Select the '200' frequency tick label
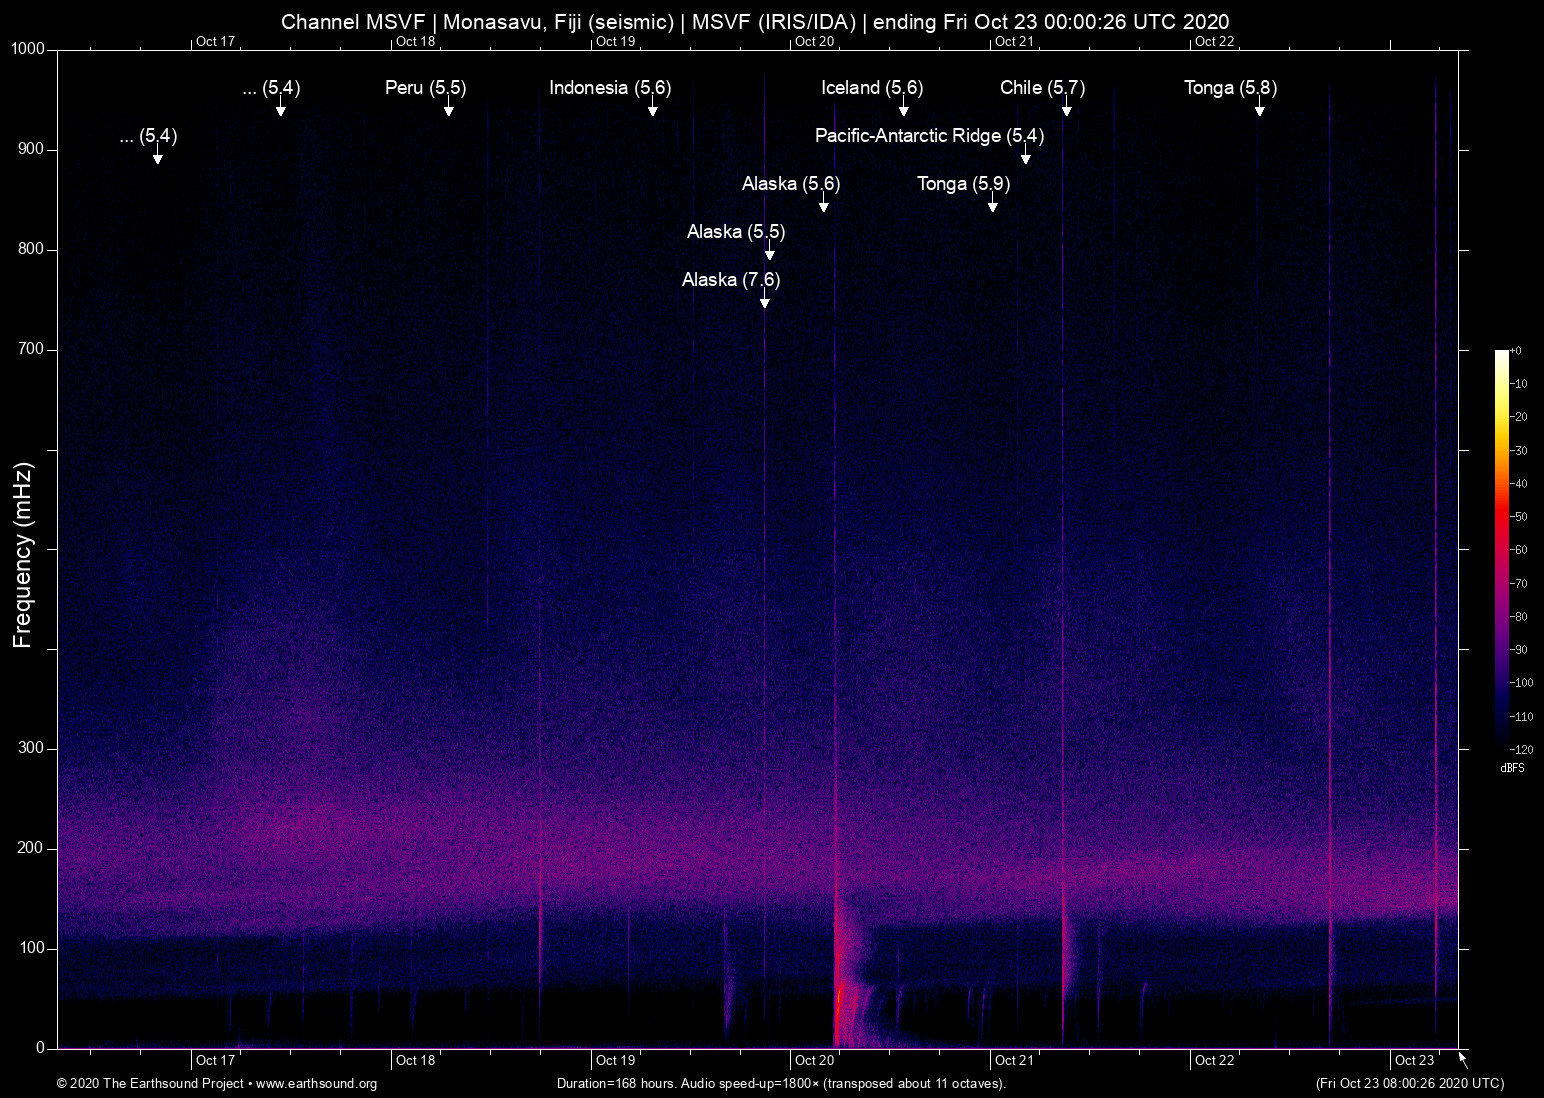The image size is (1544, 1098). click(x=32, y=849)
